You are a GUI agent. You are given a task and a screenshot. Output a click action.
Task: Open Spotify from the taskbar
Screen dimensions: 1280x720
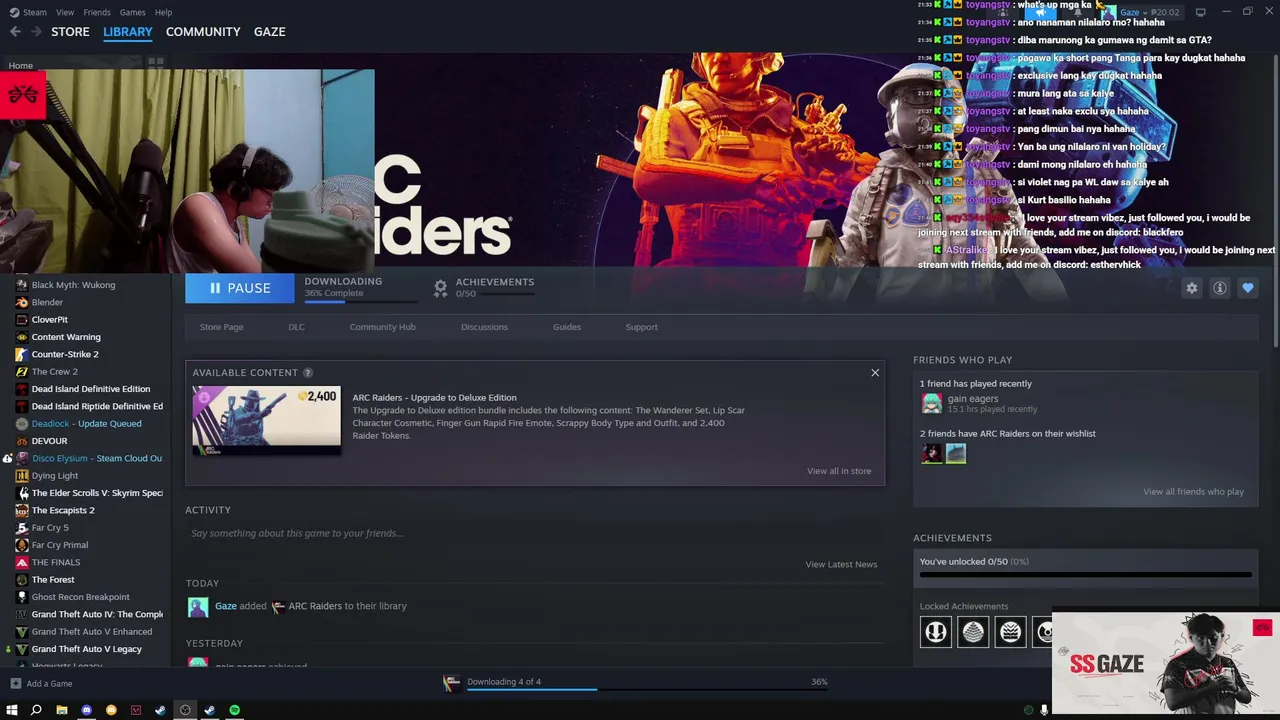pos(234,710)
